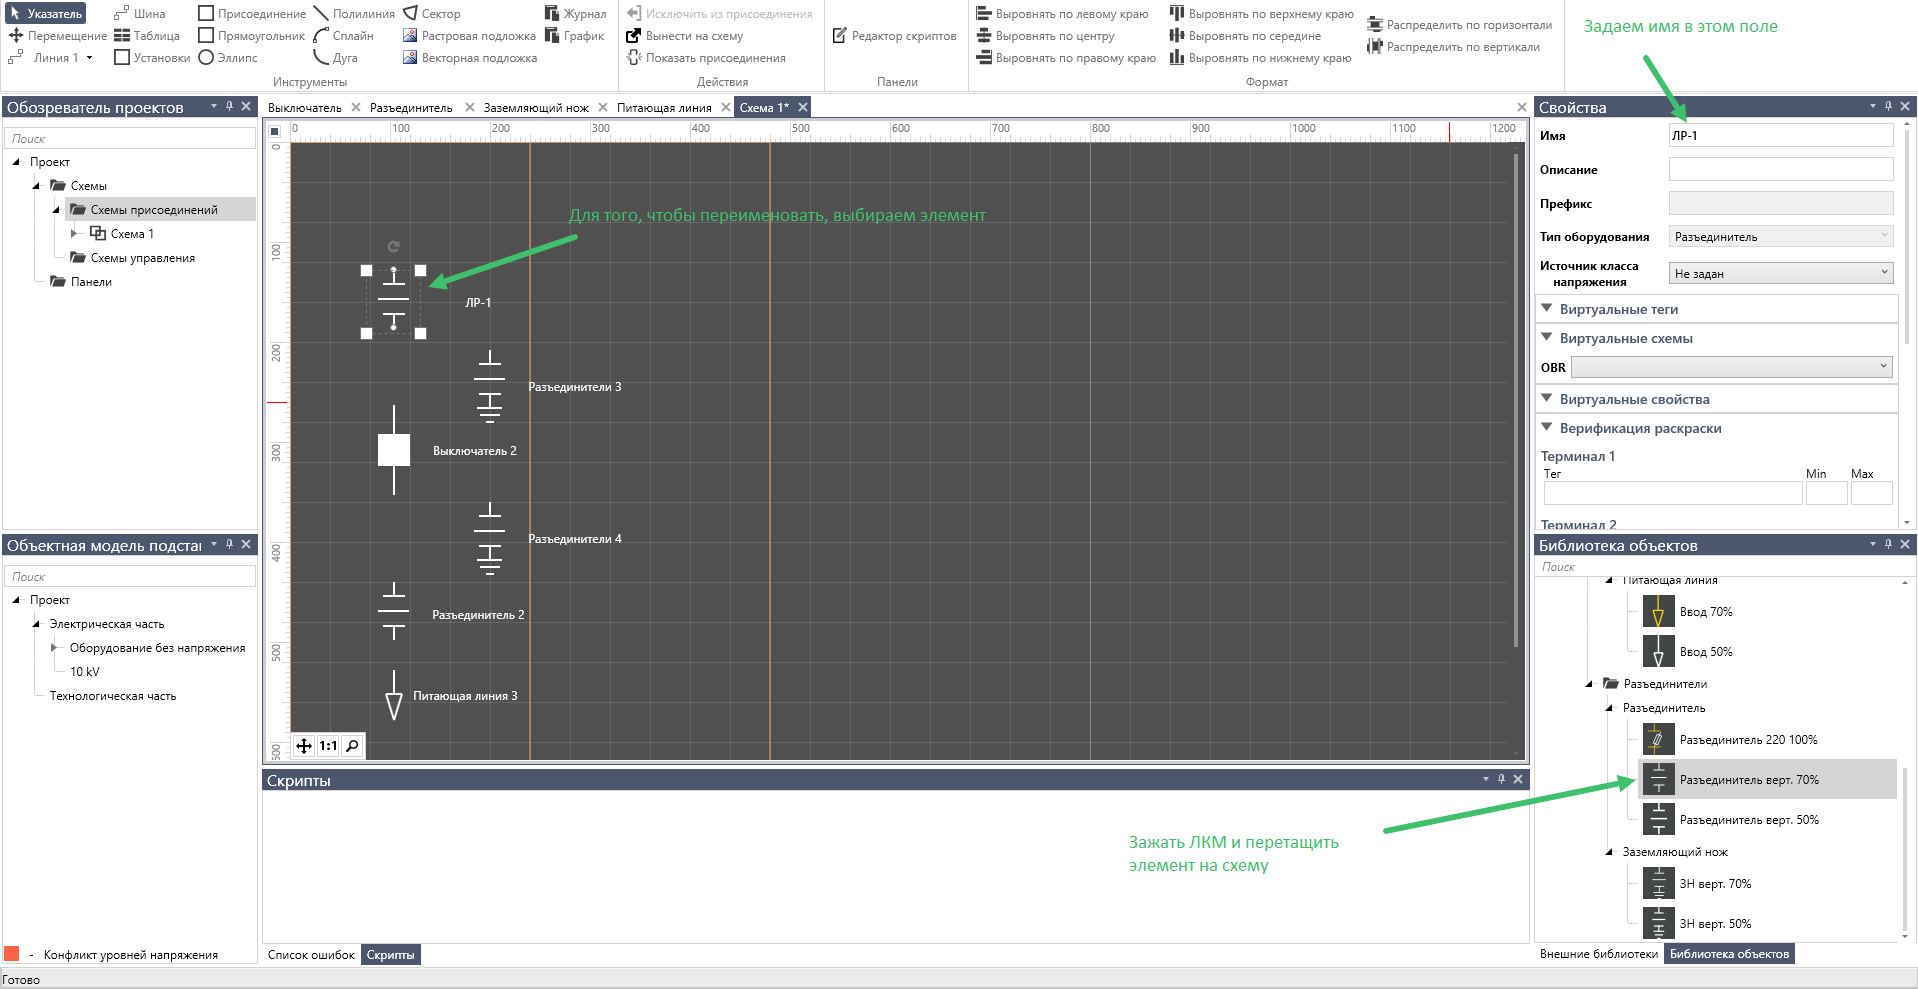Expand the Схема 1 tree node
The width and height of the screenshot is (1918, 989).
(74, 233)
